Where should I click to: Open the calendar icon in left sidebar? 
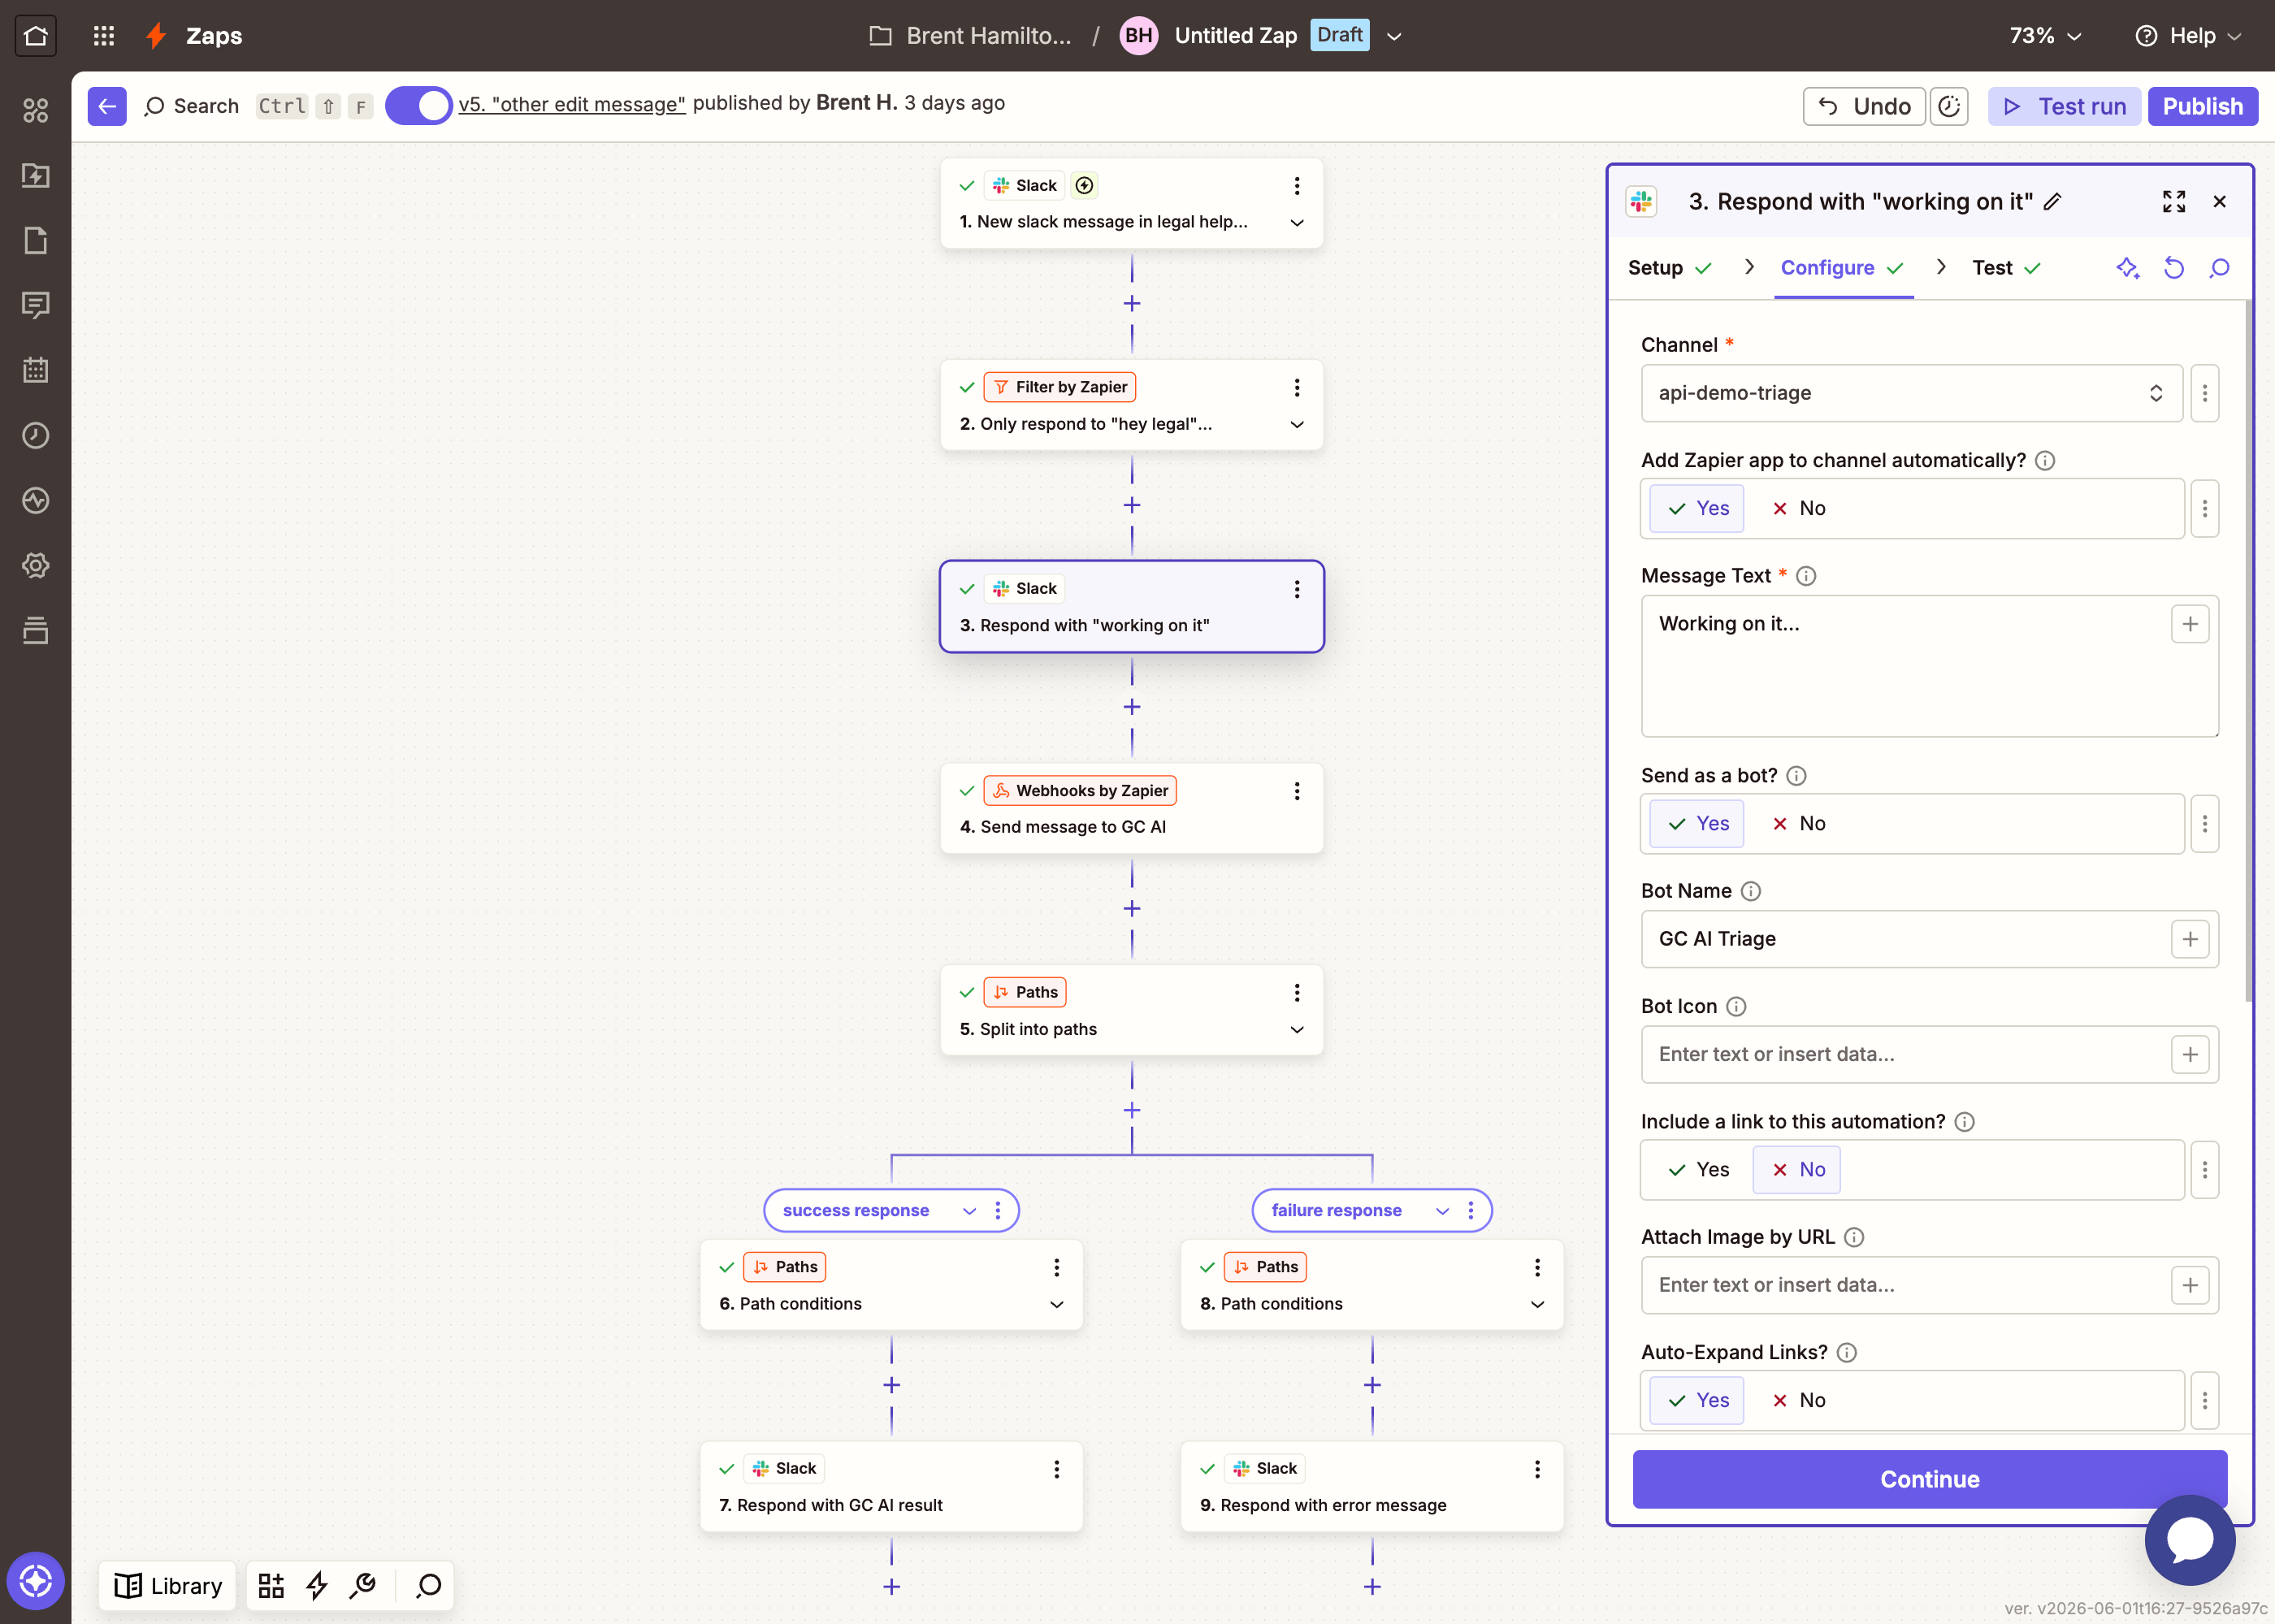(x=36, y=370)
